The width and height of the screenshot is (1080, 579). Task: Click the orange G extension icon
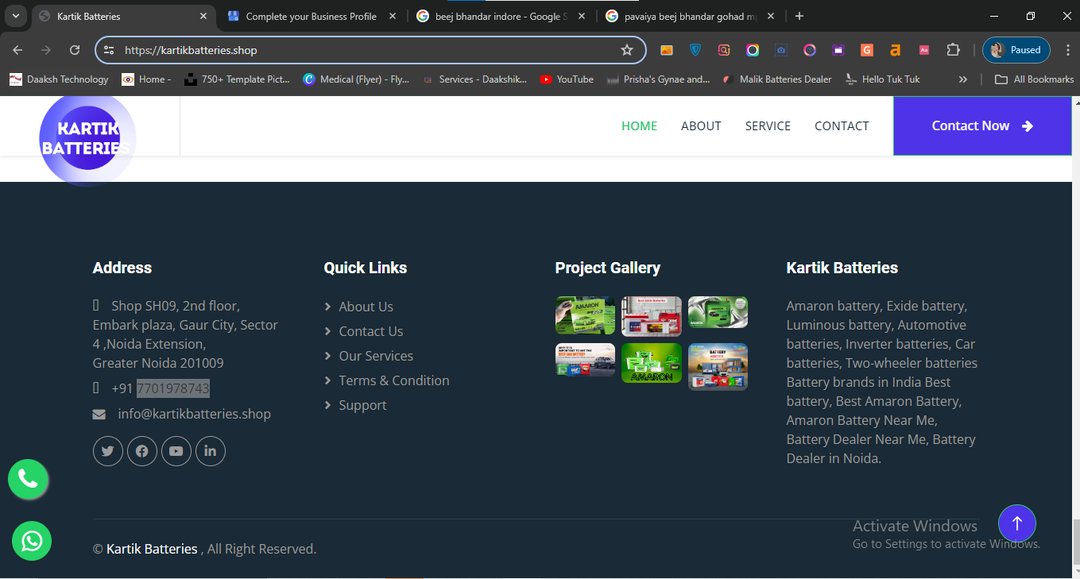pos(866,50)
